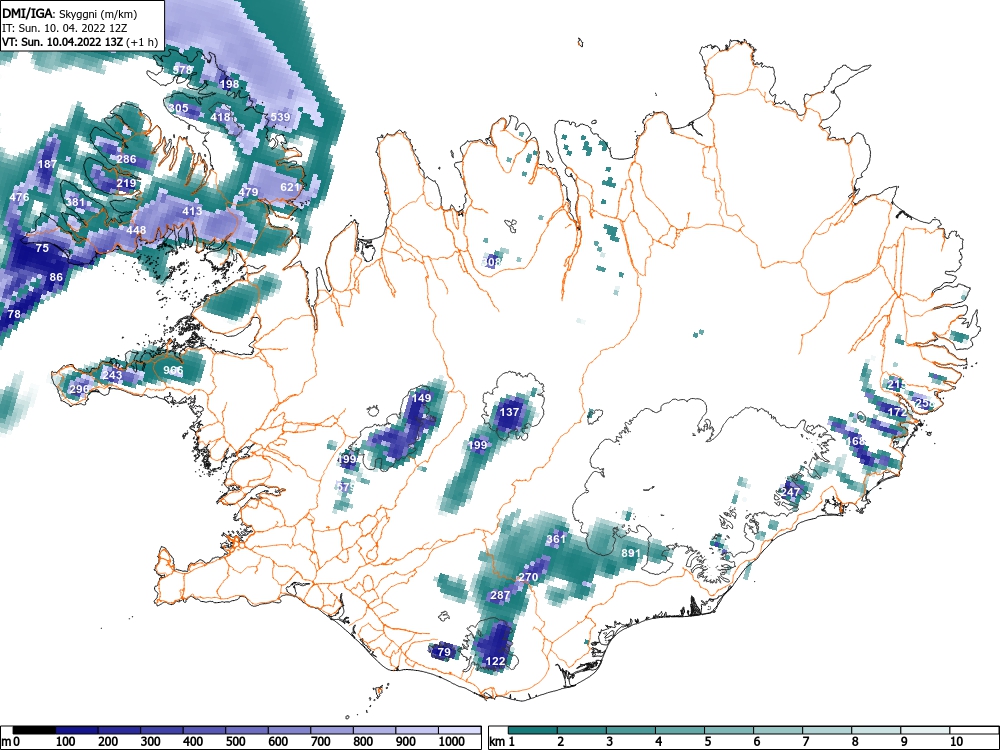Click the '5' label in the km legend
Screen dimensions: 1000x750
707,742
